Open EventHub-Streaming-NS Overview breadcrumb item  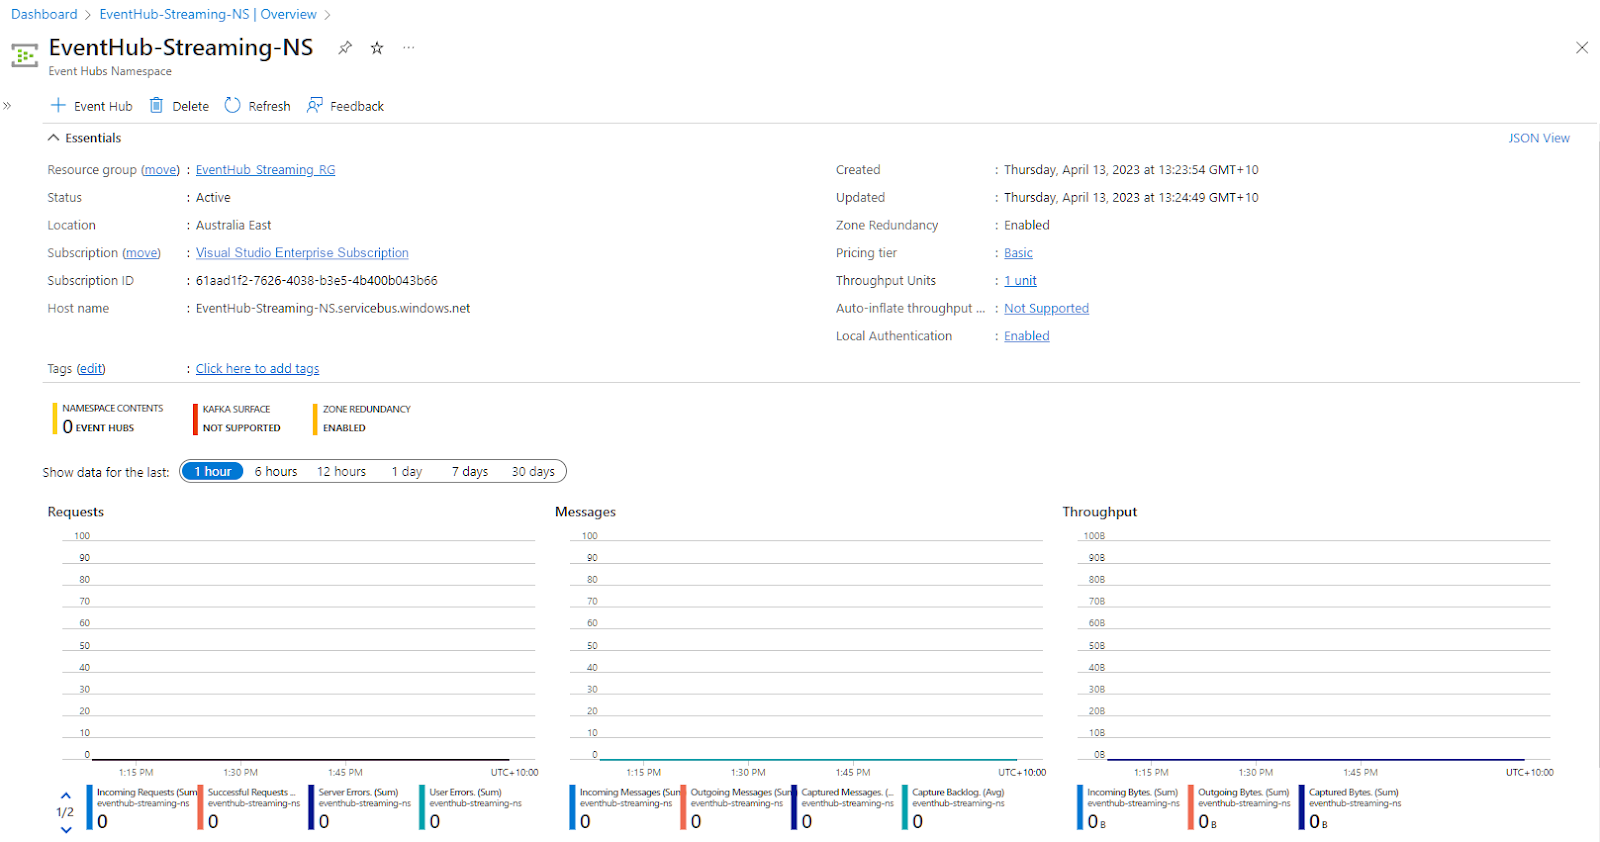click(x=208, y=14)
